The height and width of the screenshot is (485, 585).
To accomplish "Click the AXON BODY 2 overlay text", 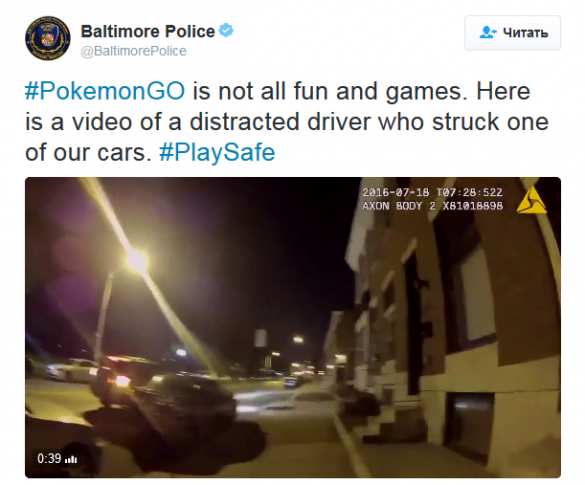I will coord(432,206).
